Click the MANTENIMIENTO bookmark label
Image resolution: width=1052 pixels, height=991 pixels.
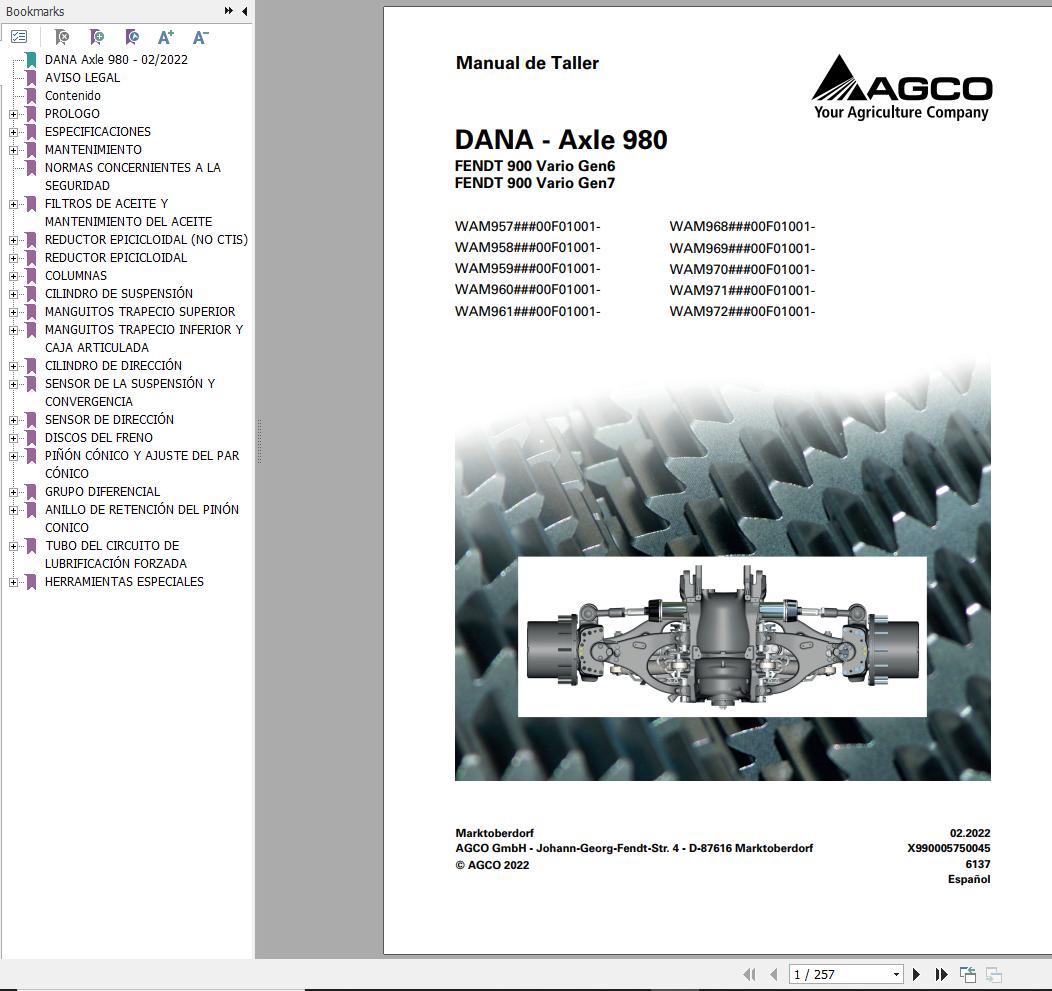click(x=93, y=150)
